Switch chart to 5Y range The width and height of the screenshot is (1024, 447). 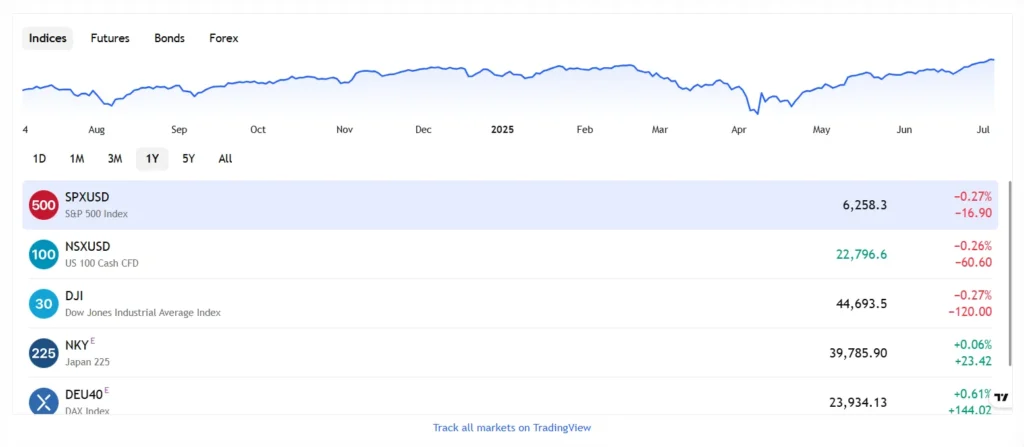coord(189,158)
